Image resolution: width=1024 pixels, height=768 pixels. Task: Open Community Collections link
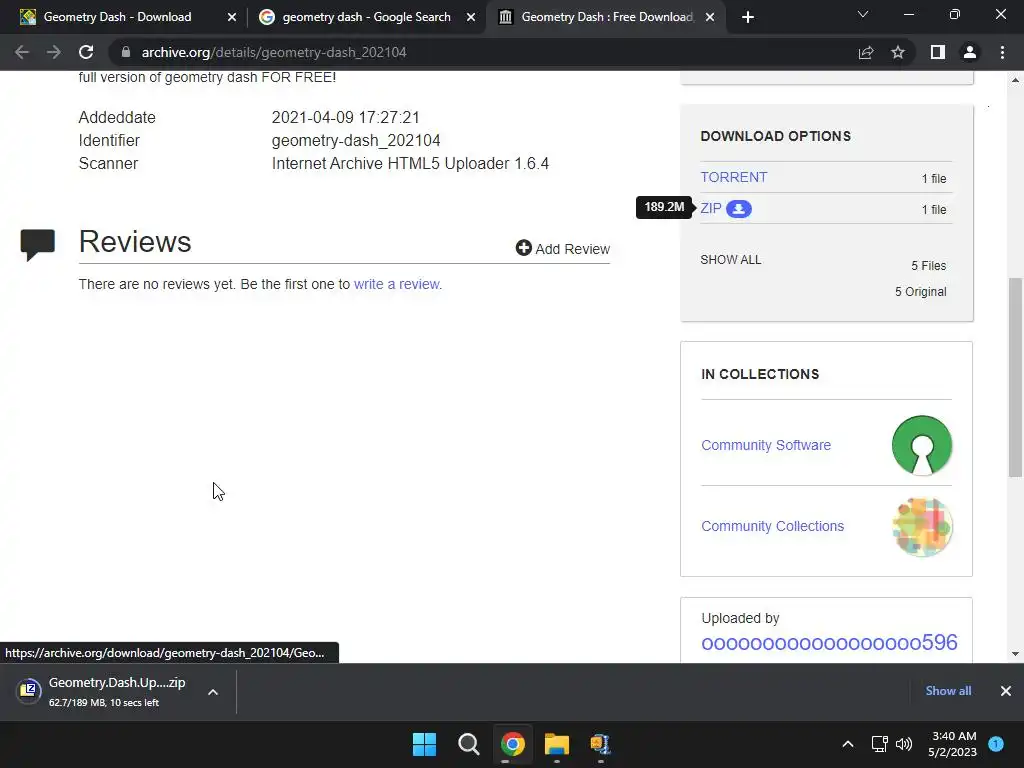tap(773, 526)
